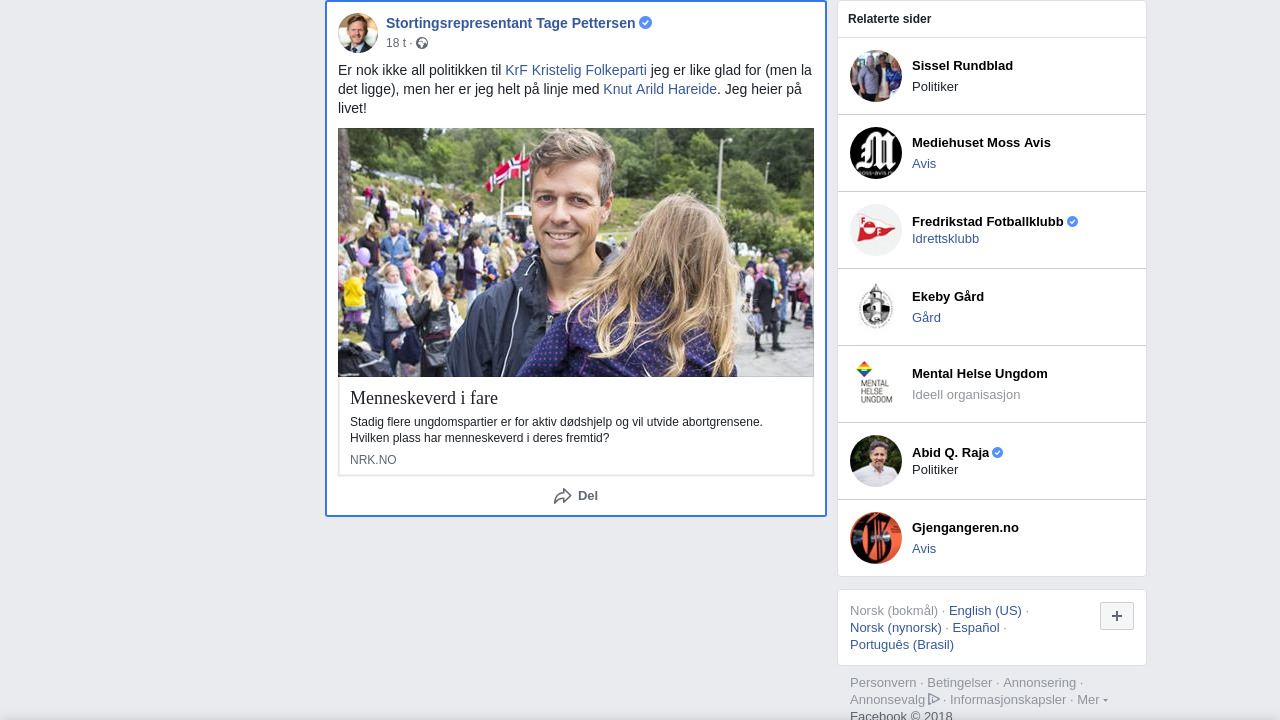Click the Gjengangeren.no page logo

pos(876,538)
